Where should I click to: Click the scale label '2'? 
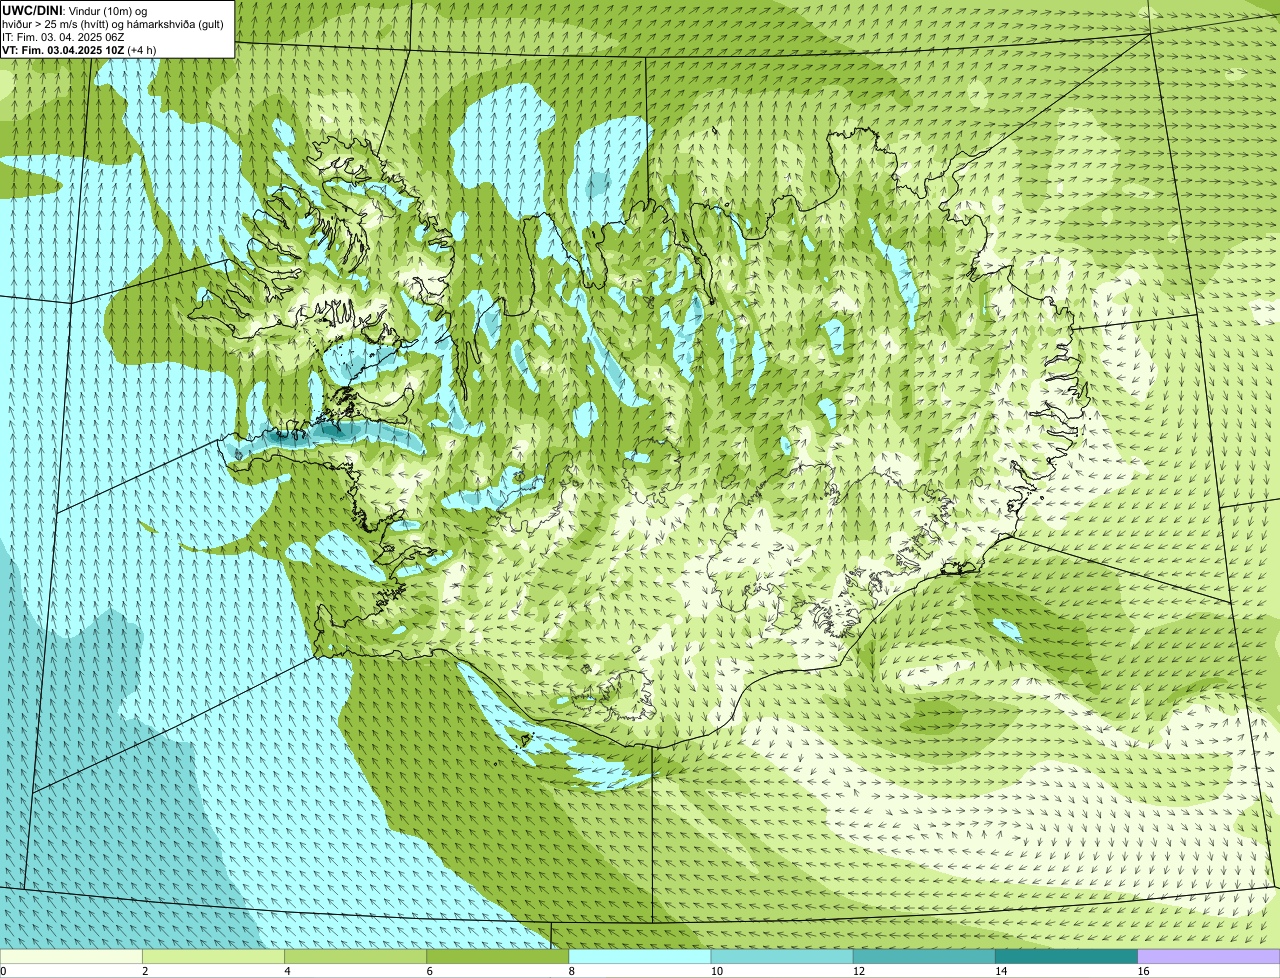(145, 971)
